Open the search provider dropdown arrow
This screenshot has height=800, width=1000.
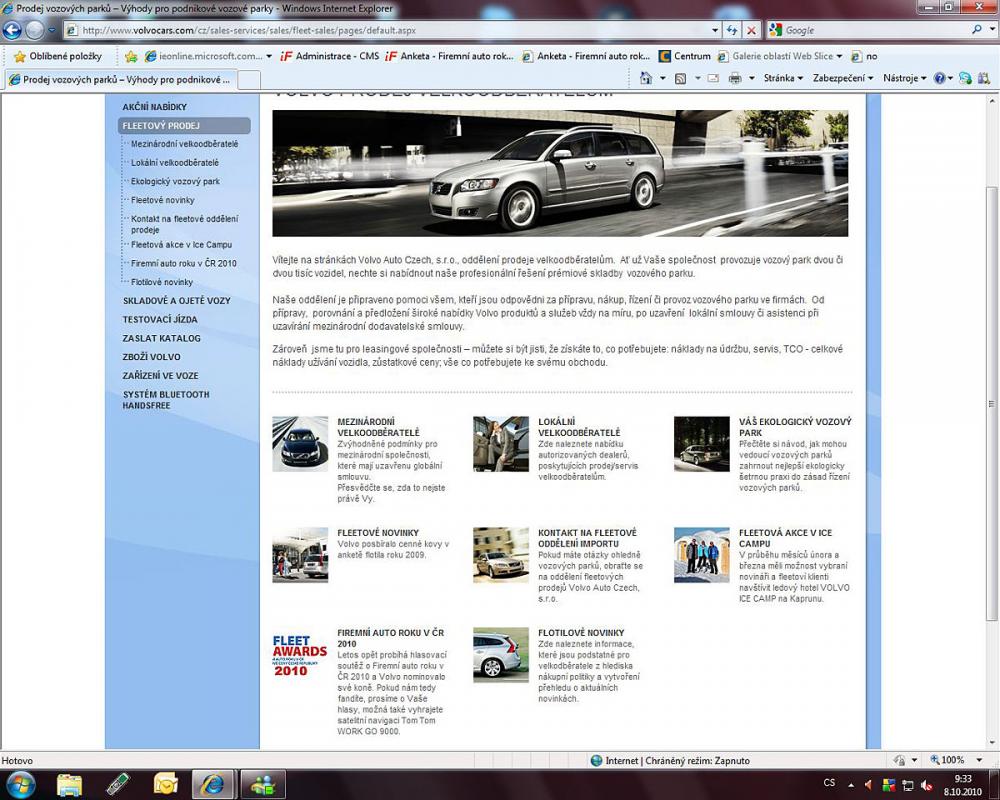(990, 30)
